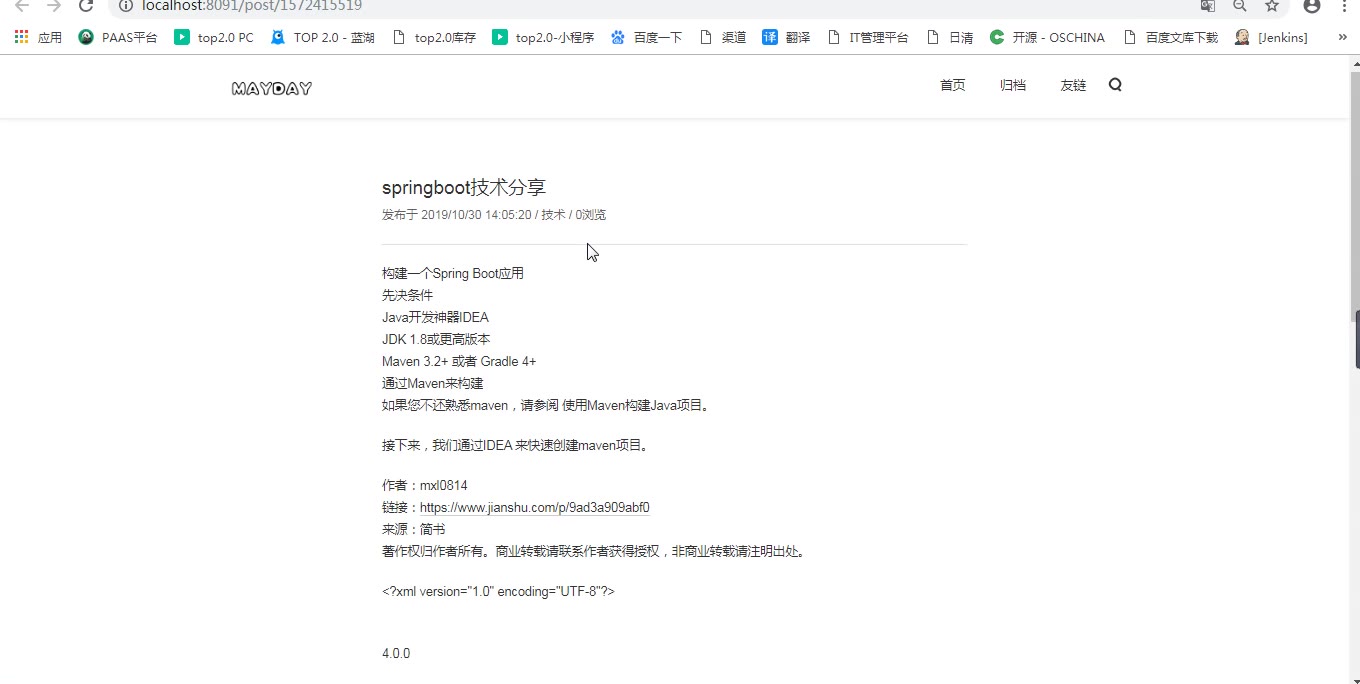Click the site info icon in address bar
Viewport: 1360px width, 684px height.
click(126, 6)
